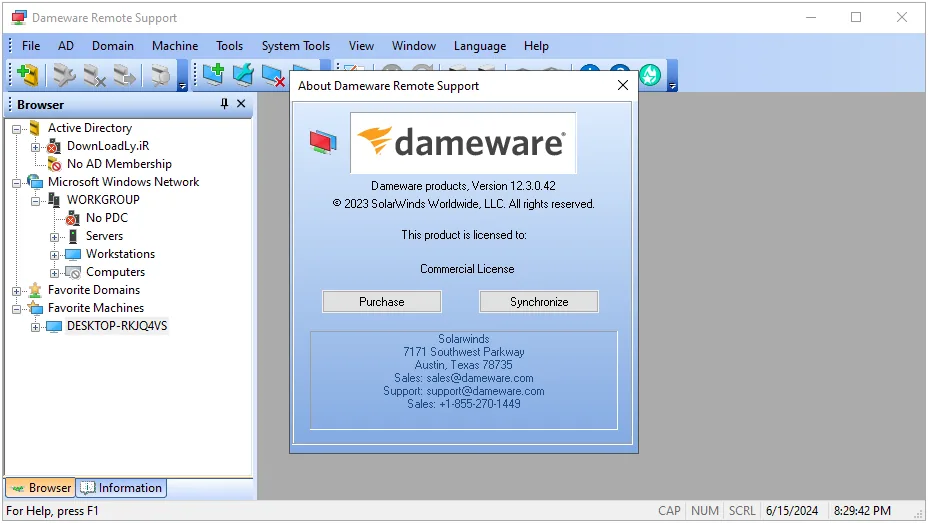This screenshot has width=929, height=523.
Task: Expand the Servers tree node
Action: tap(55, 237)
